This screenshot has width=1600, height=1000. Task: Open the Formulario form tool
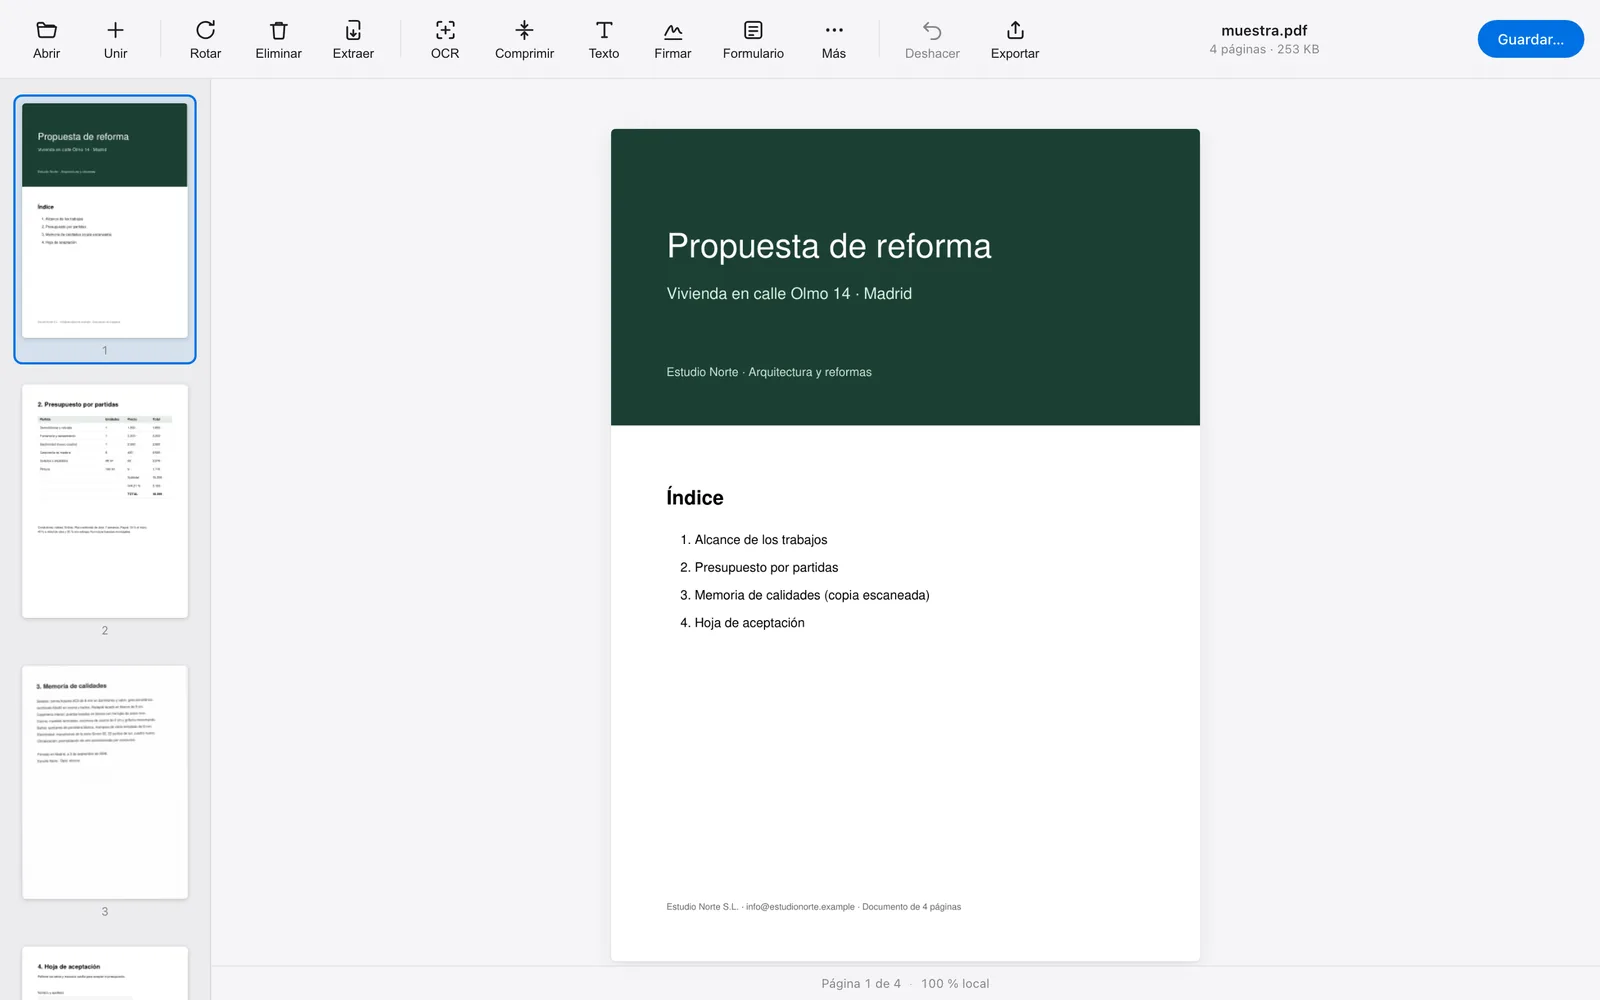[x=753, y=31]
